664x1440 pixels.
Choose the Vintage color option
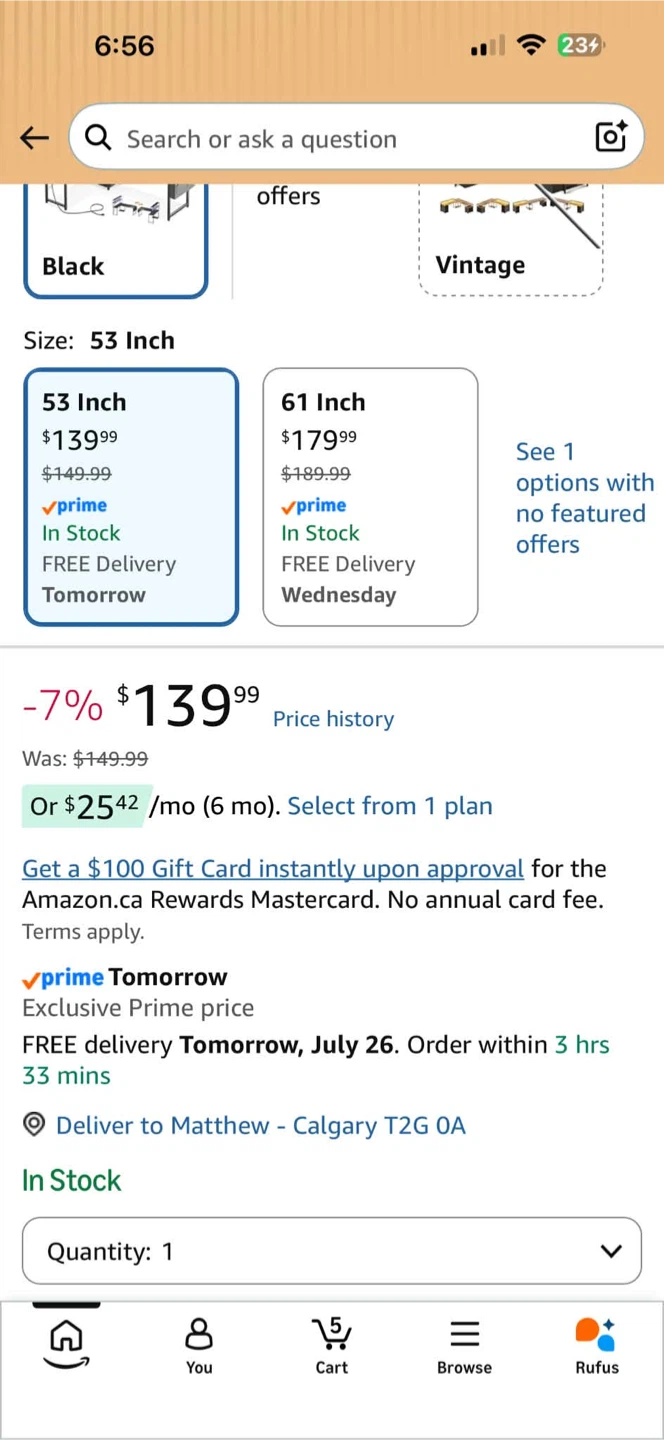coord(511,240)
